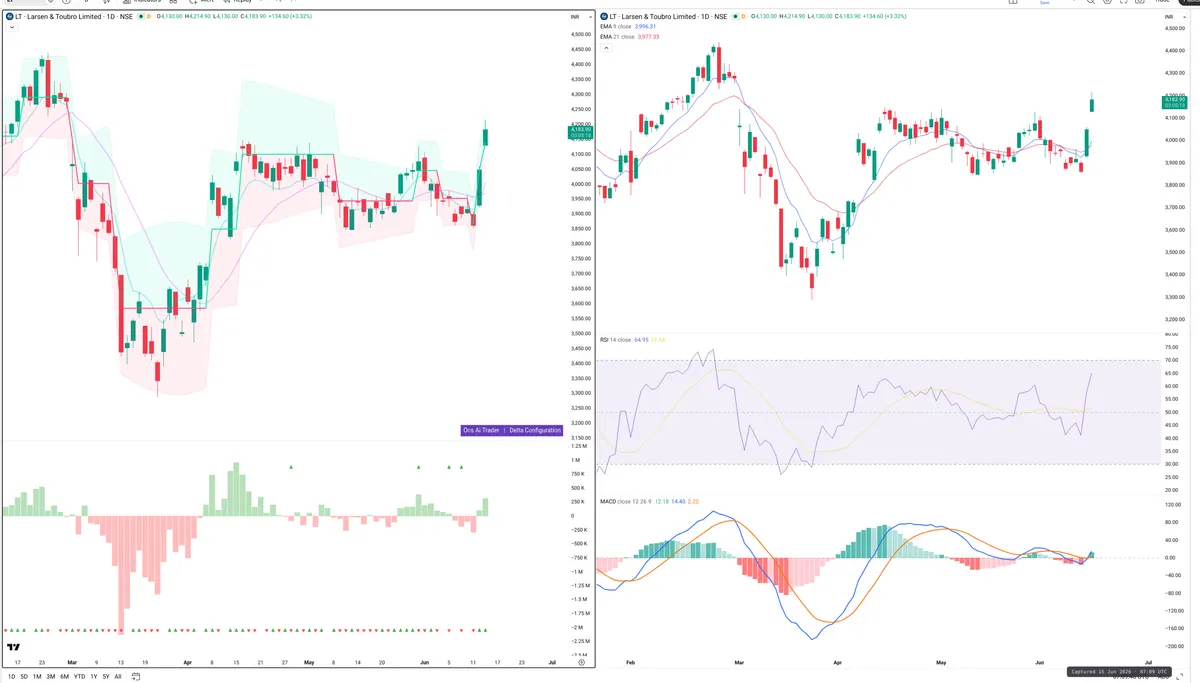Click Ocs Ai Trader indicator label

pyautogui.click(x=482, y=430)
